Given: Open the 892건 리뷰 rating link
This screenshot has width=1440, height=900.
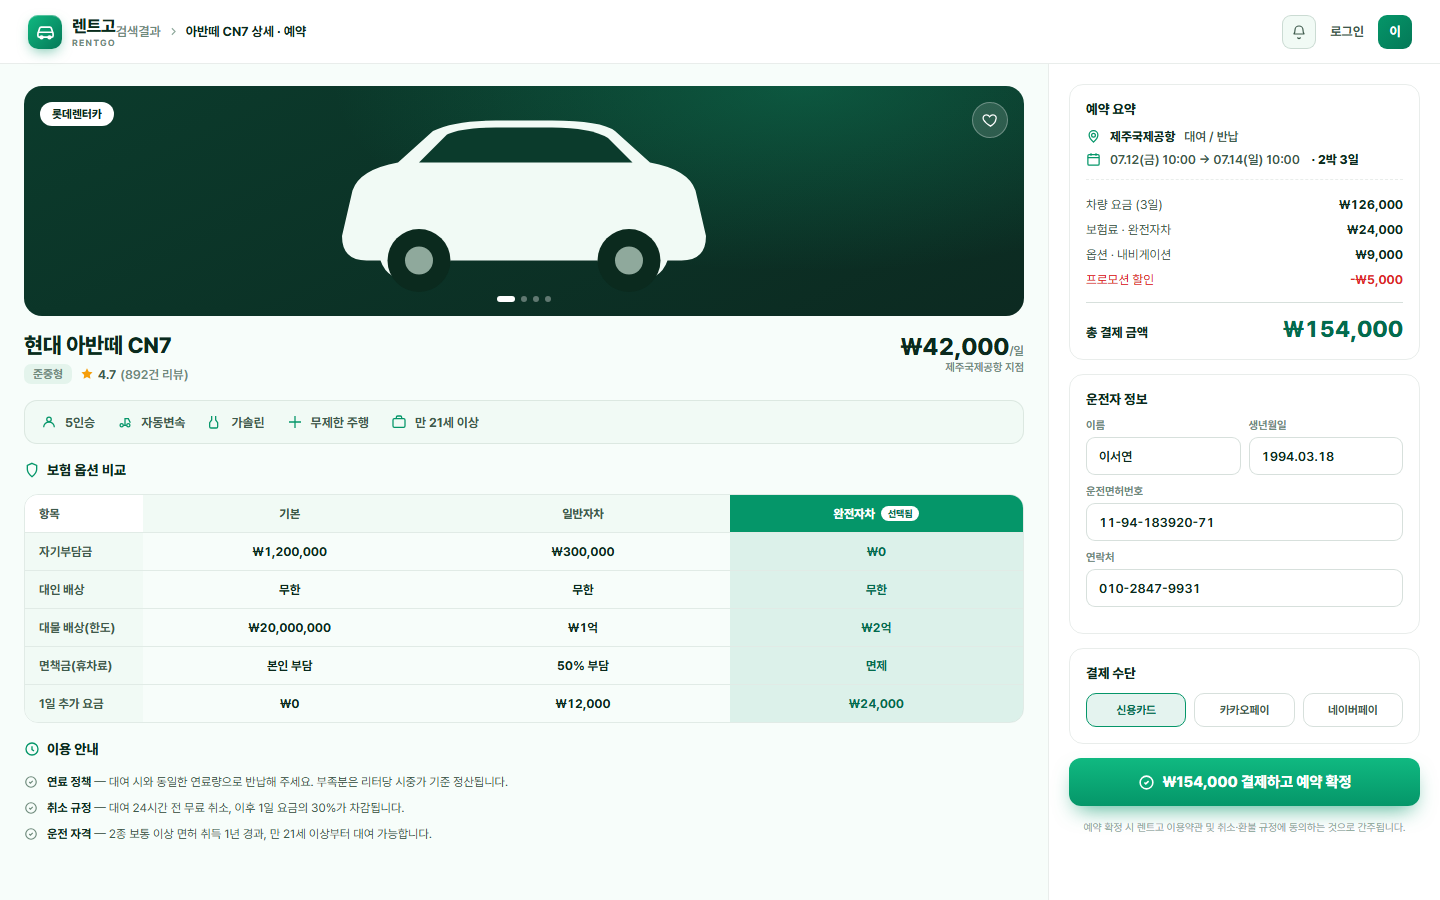Looking at the screenshot, I should [x=154, y=374].
